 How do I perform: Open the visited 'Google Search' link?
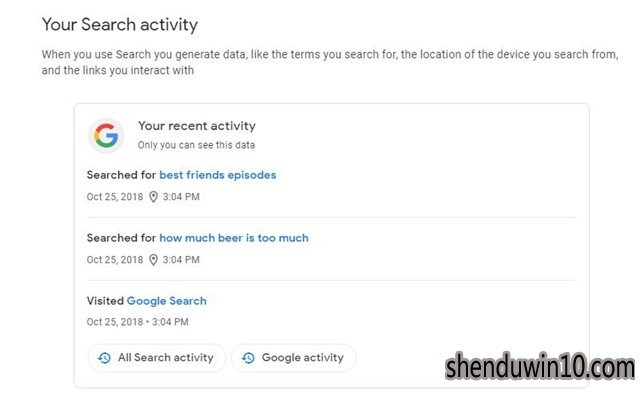coord(167,301)
